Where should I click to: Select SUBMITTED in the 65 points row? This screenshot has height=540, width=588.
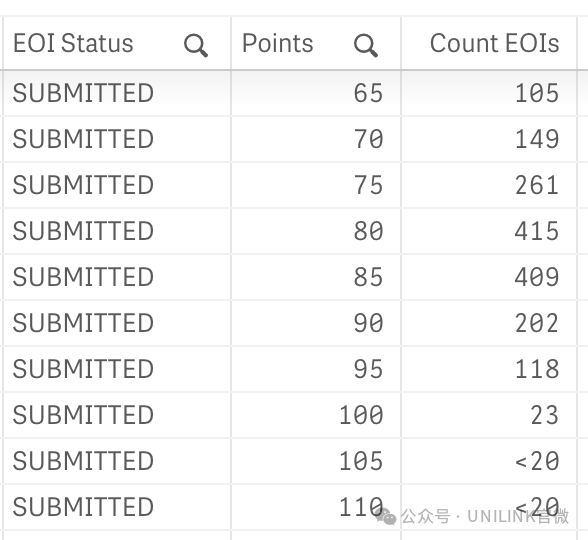tap(83, 93)
